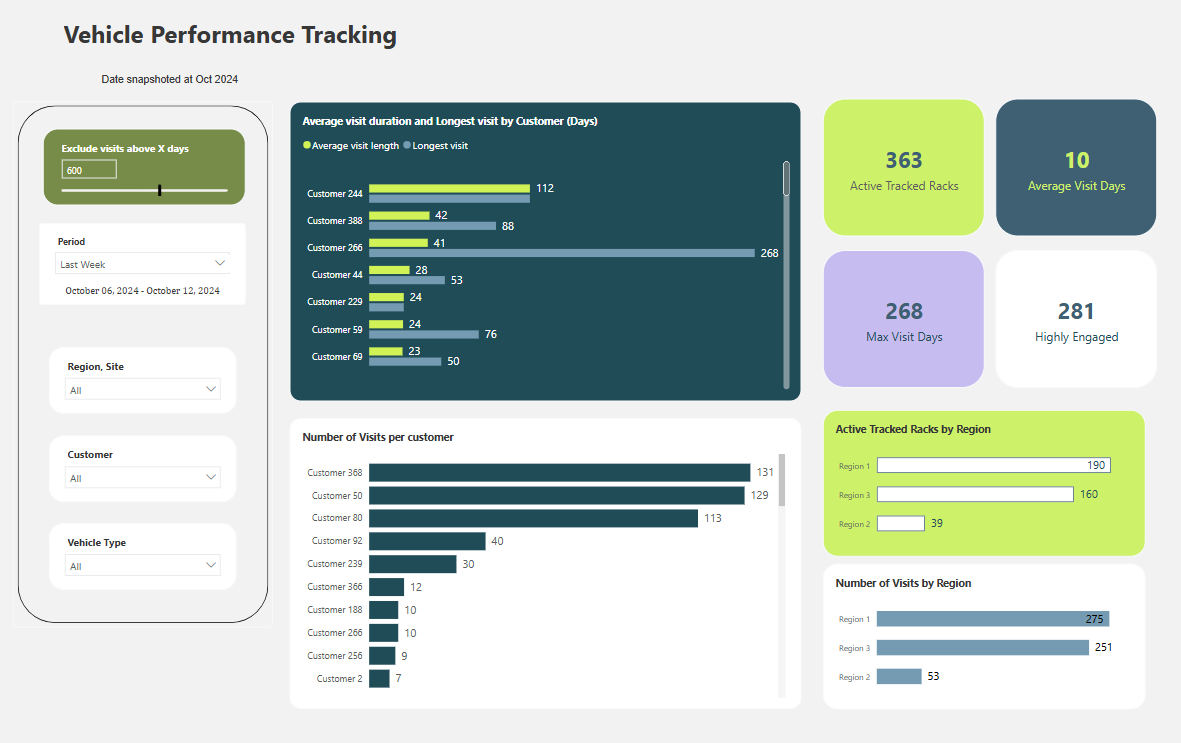Click the Average visit duration chart title
The height and width of the screenshot is (743, 1181).
click(450, 121)
